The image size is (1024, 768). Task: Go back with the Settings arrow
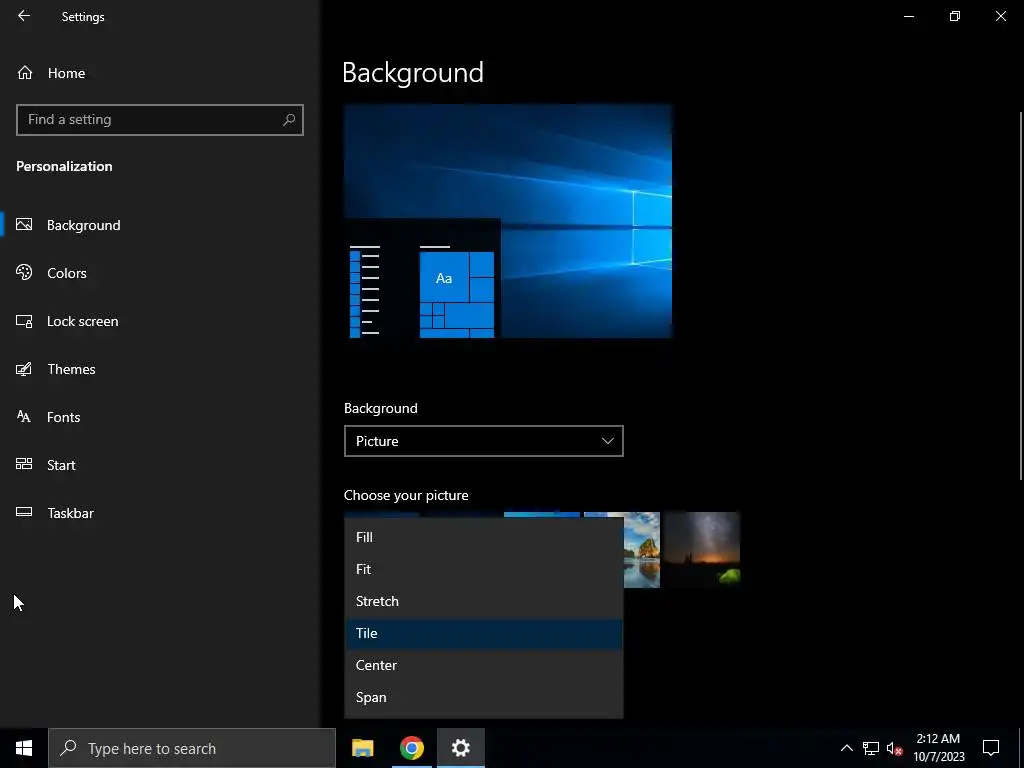[24, 16]
